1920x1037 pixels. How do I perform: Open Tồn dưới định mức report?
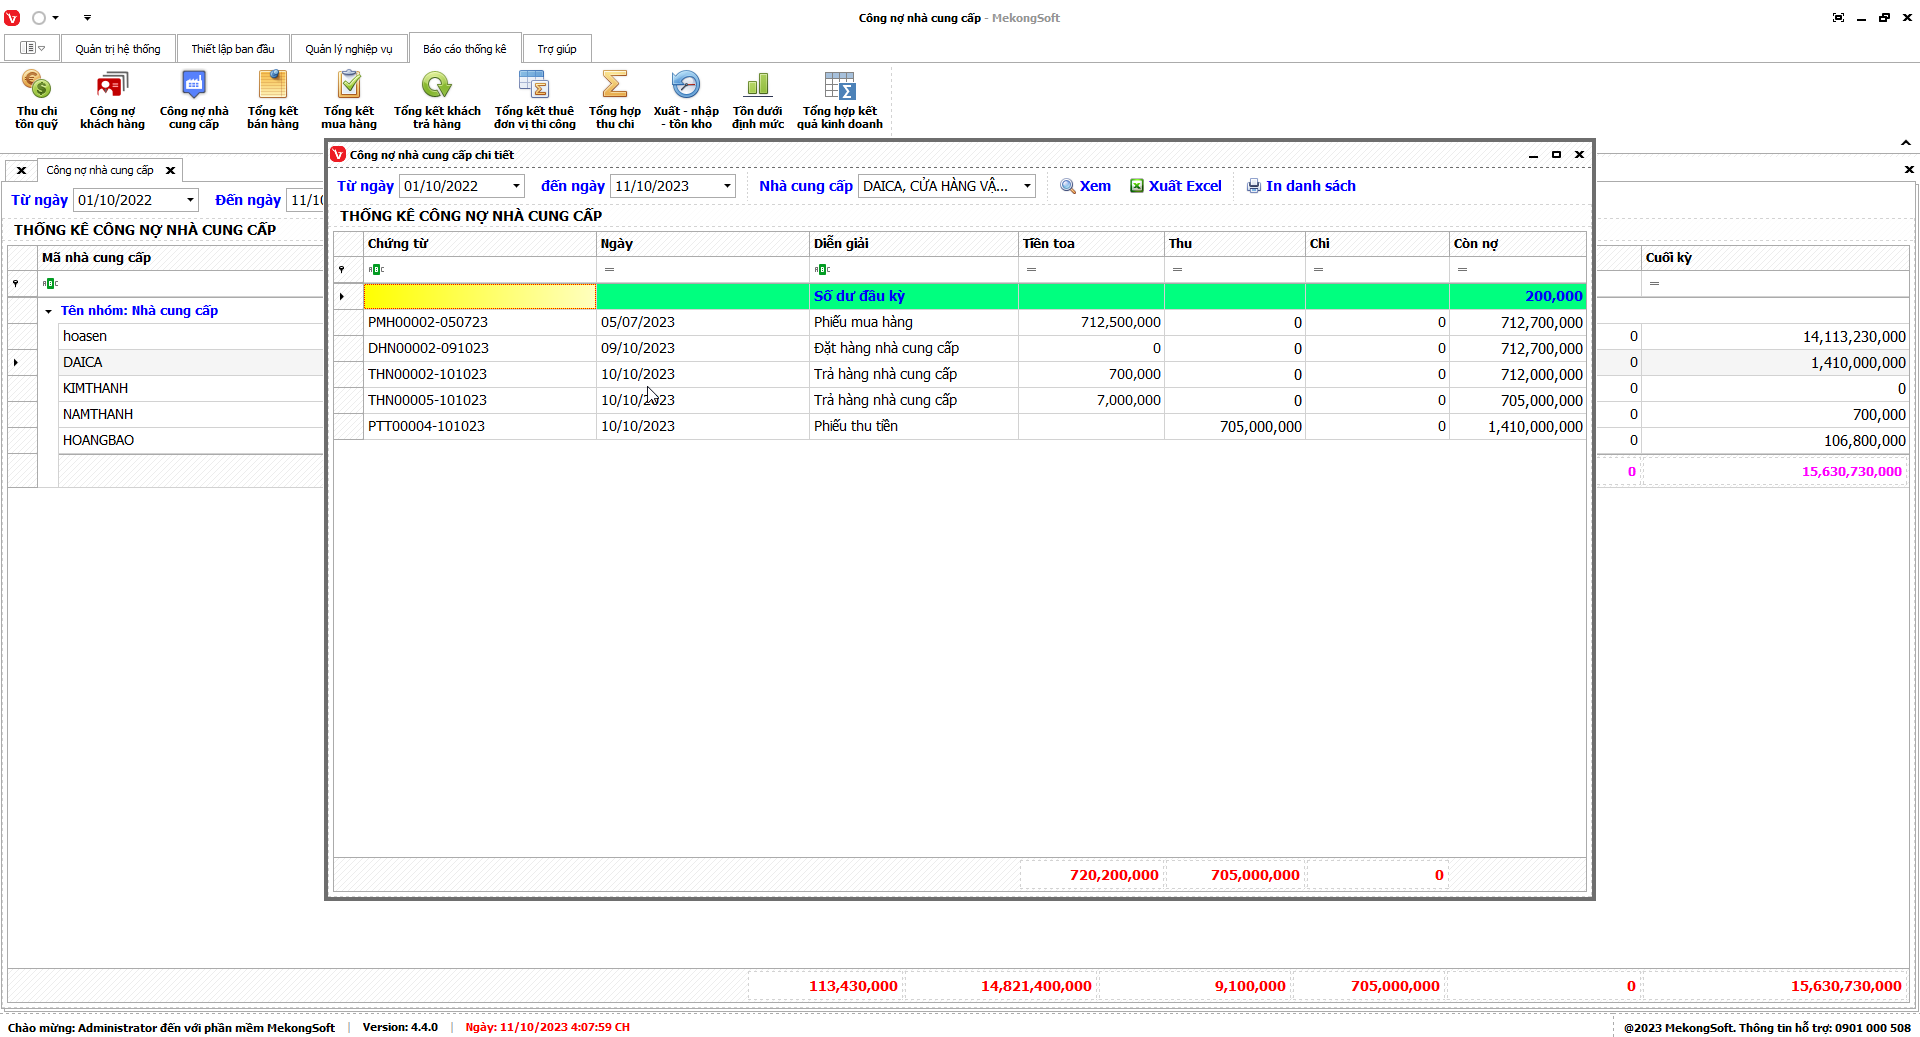757,99
